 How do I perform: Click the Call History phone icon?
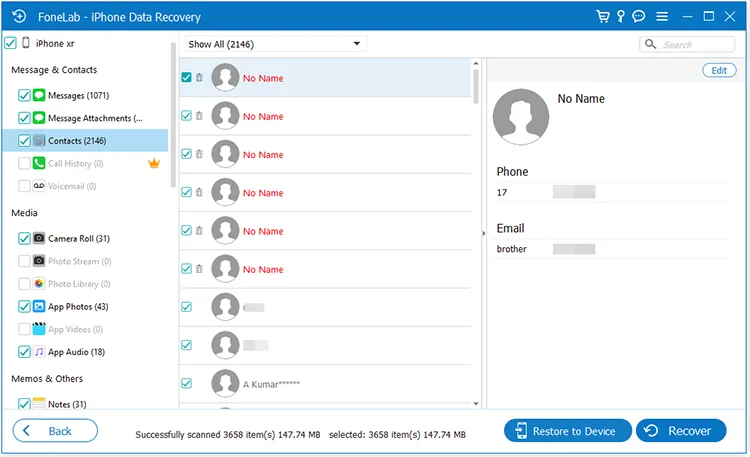pos(39,163)
